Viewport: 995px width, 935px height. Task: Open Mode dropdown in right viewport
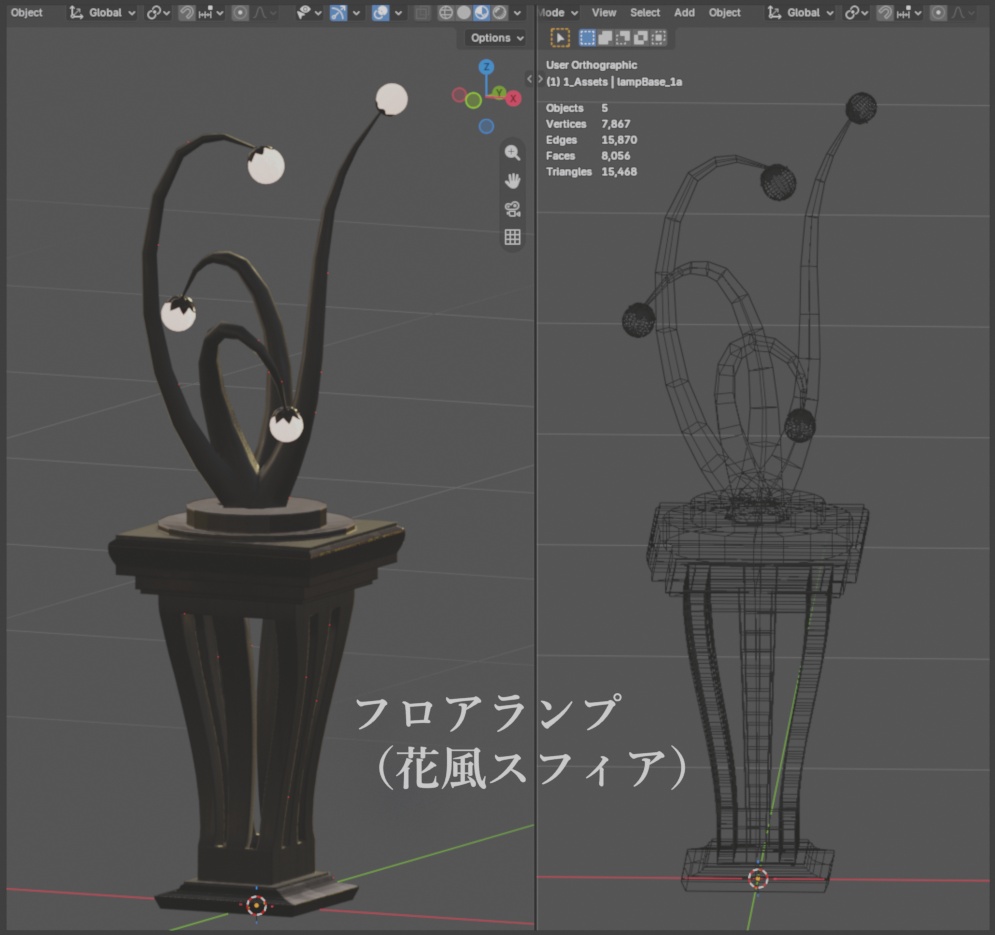(x=558, y=13)
